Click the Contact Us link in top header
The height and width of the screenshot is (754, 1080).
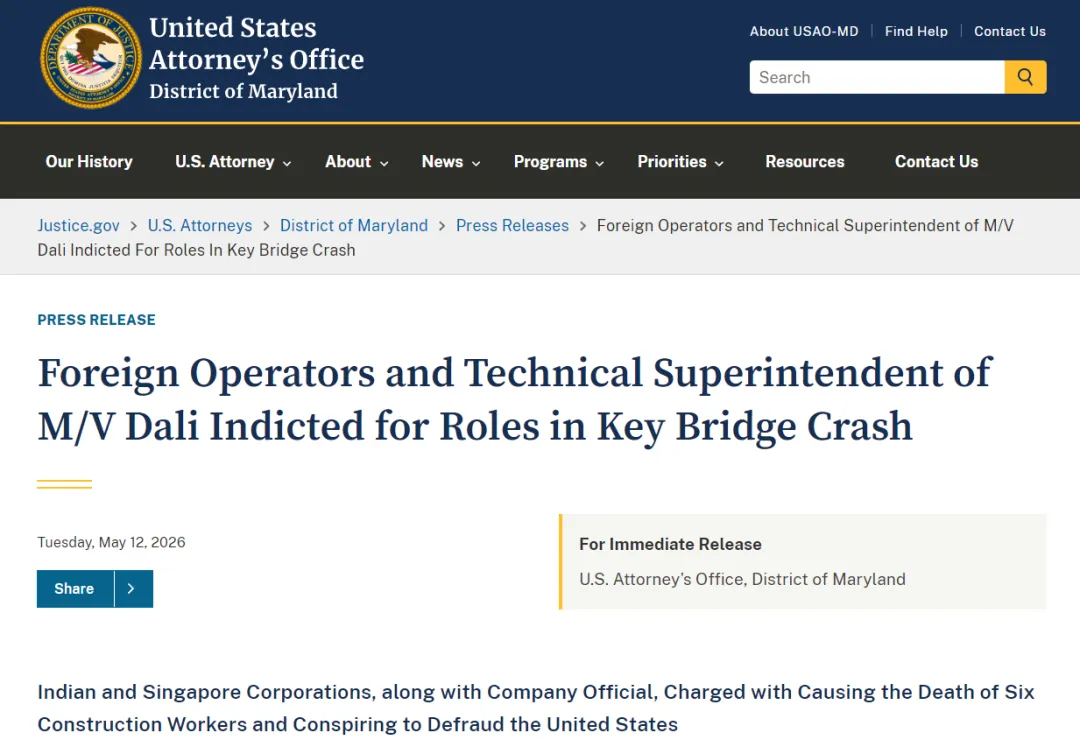coord(1010,32)
